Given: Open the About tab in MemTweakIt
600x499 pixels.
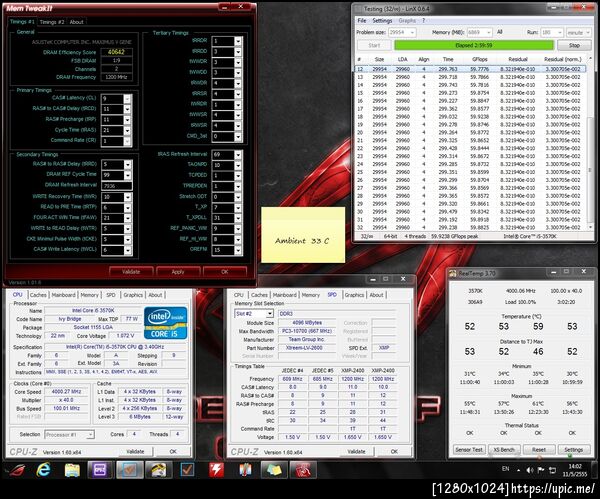Looking at the screenshot, I should tap(77, 22).
